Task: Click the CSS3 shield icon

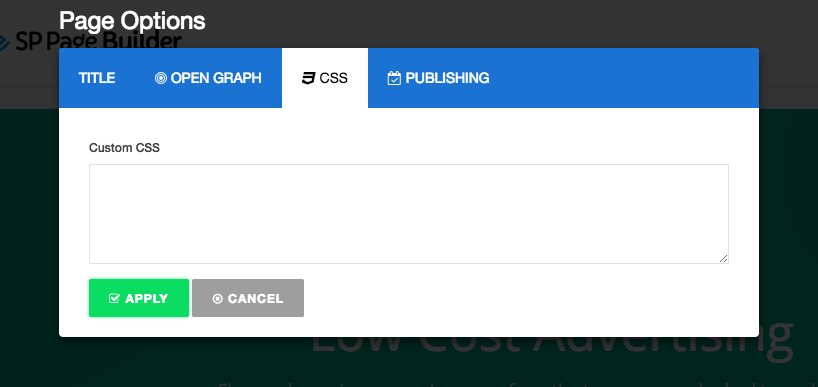Action: 308,78
